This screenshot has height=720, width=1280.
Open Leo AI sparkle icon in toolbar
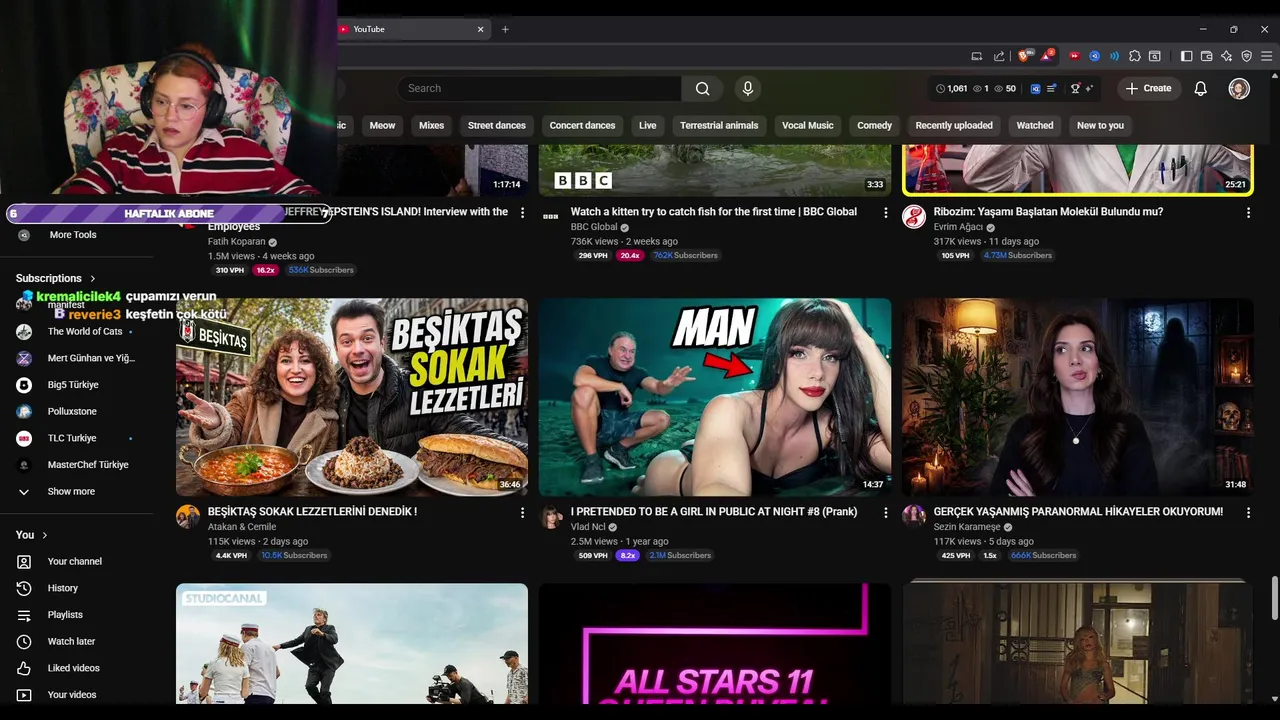pos(1226,56)
